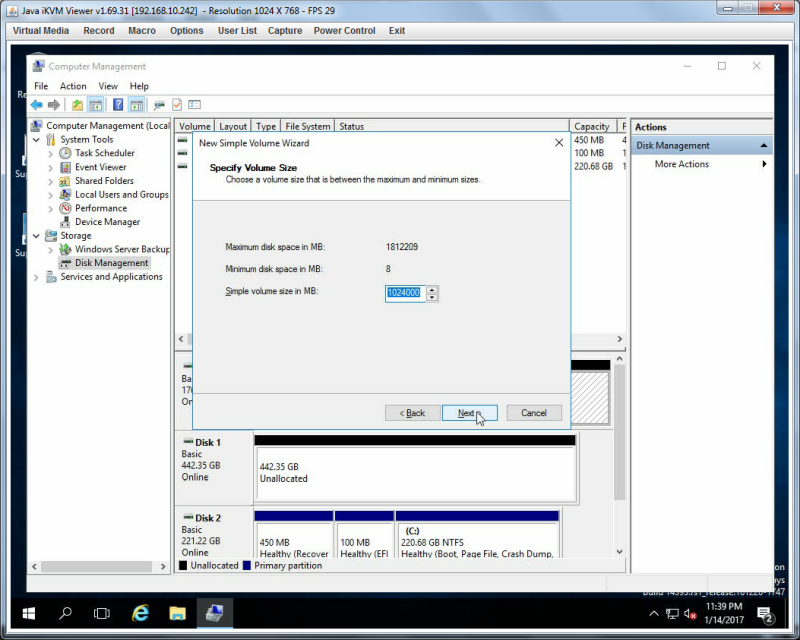The height and width of the screenshot is (640, 800).
Task: Click the Disk 1 unallocated 442.35 GB region
Action: click(x=415, y=473)
